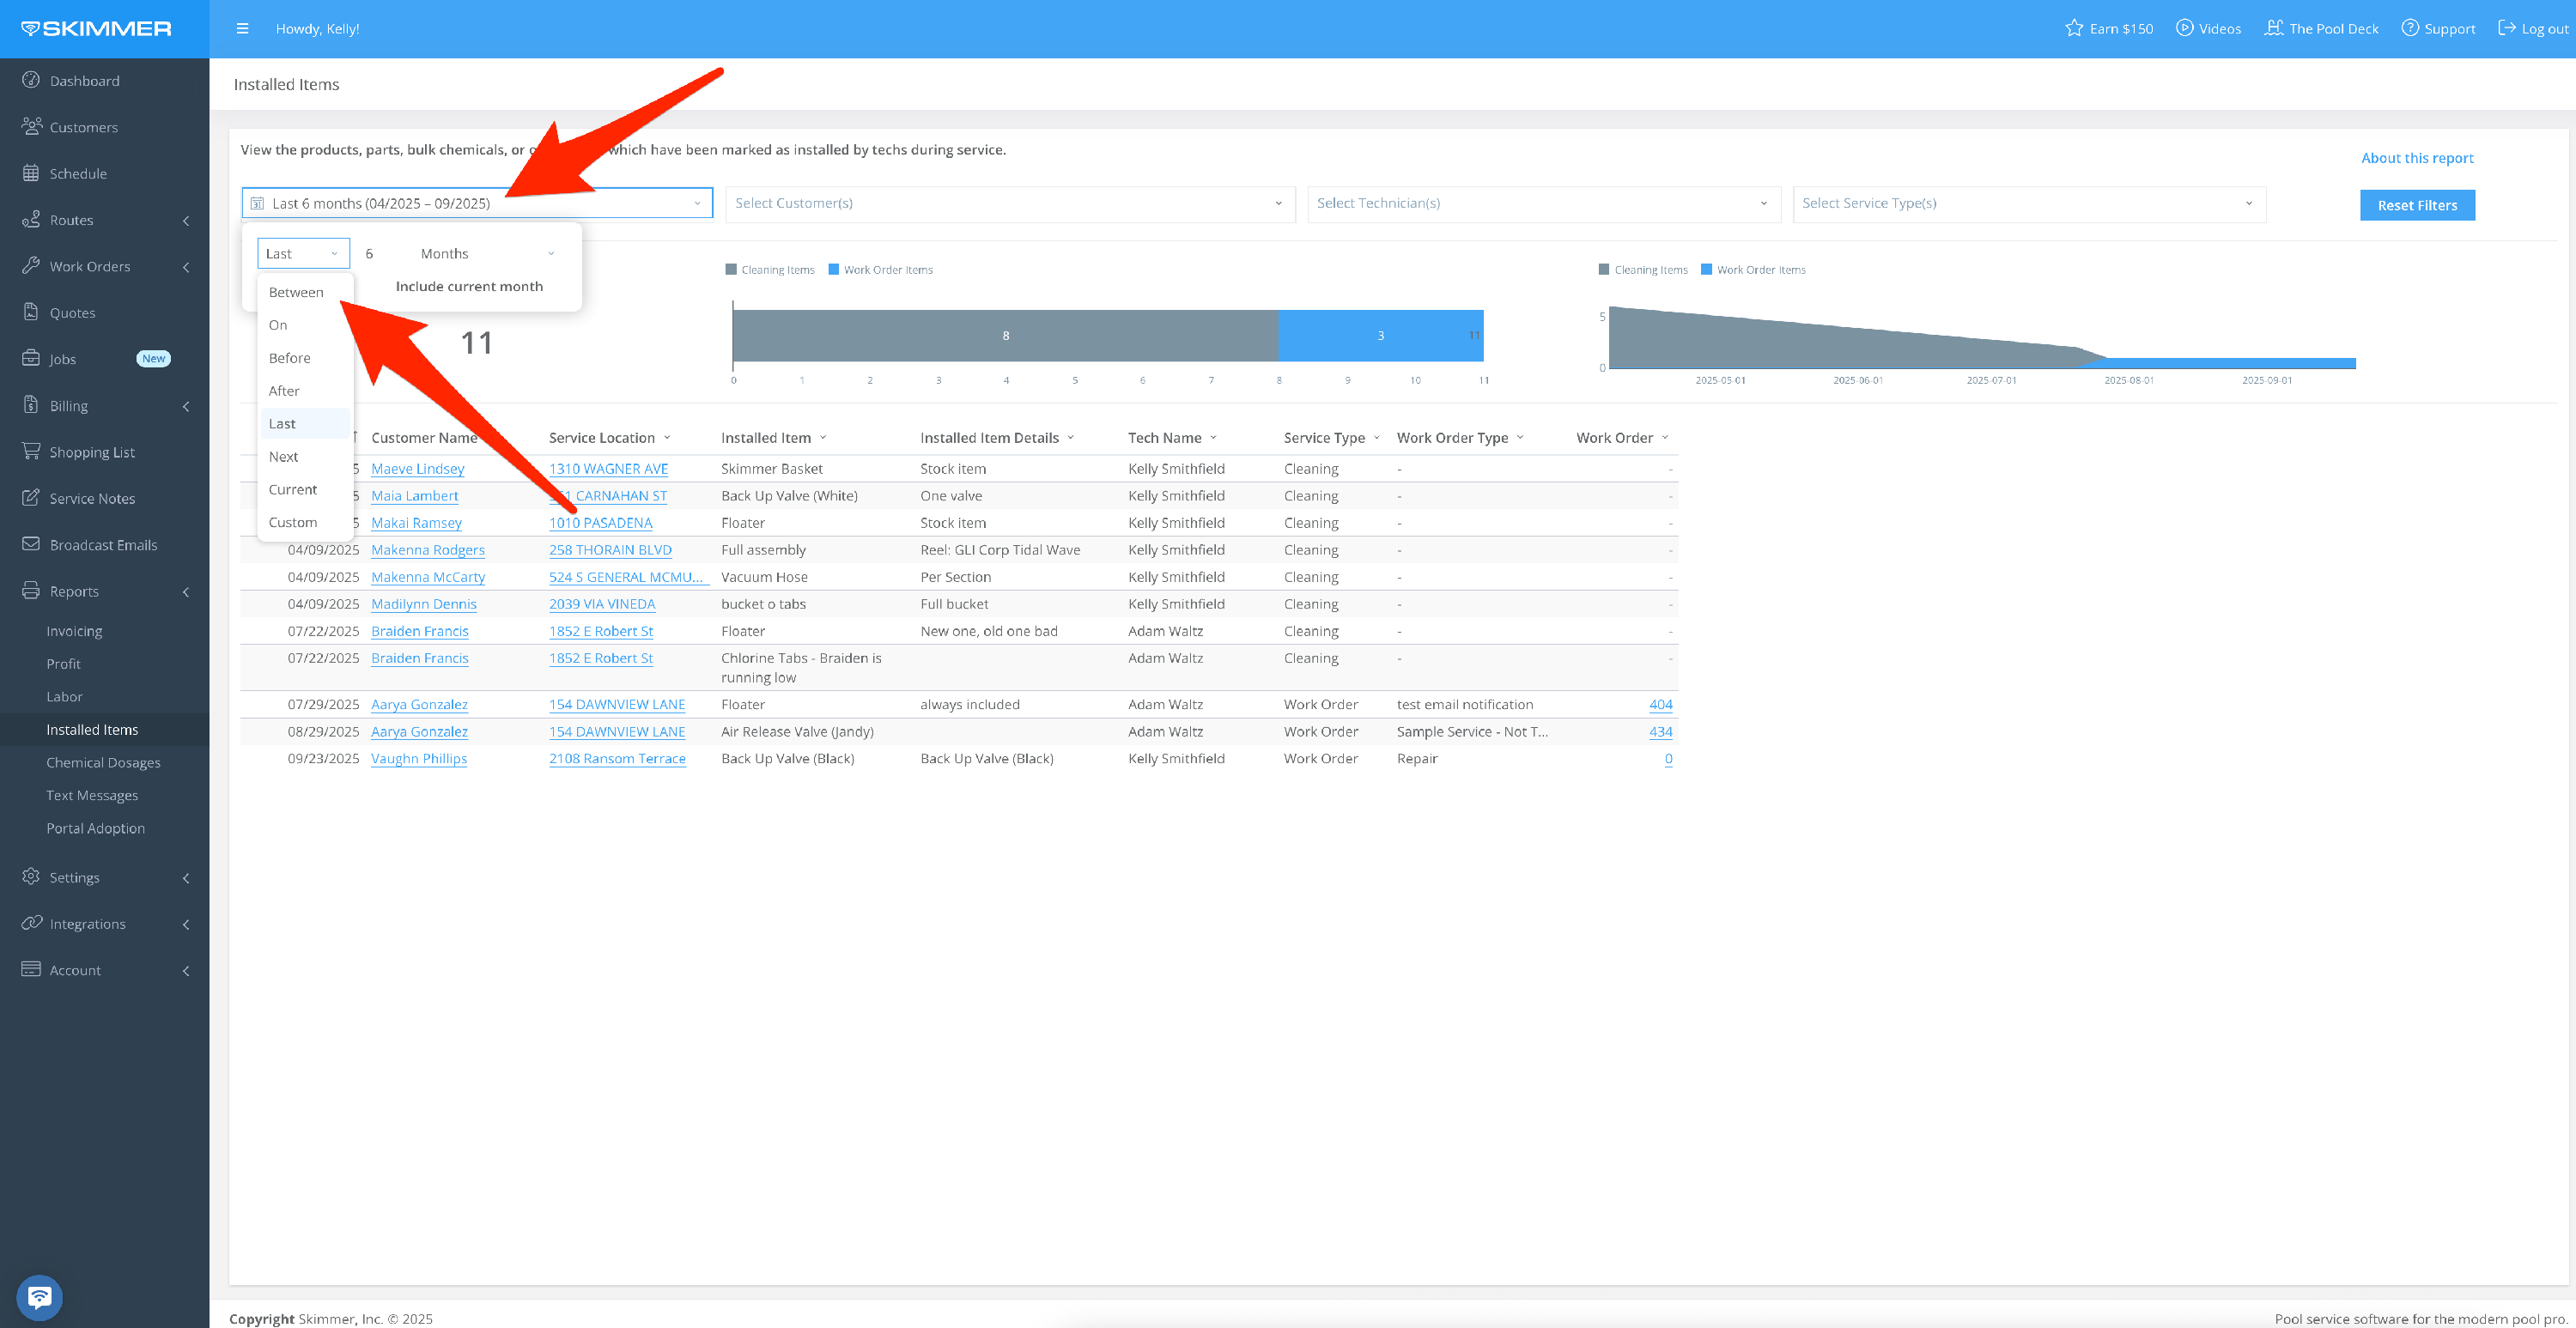Open the chat widget bubble icon
Screen dimensions: 2576x1328
[x=39, y=1296]
